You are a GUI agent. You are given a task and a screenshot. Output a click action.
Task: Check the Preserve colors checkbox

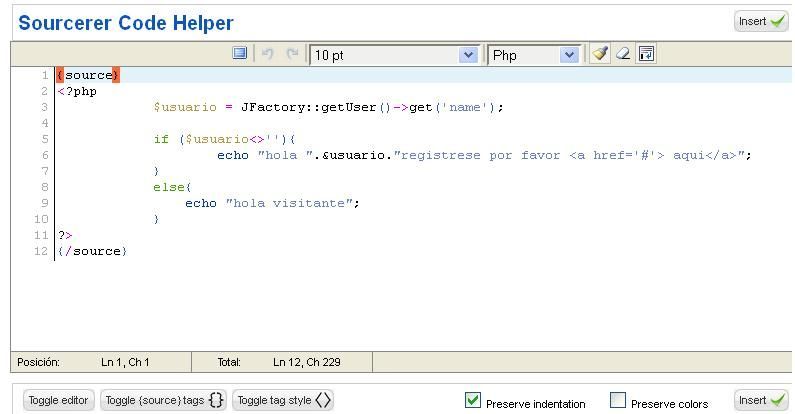(618, 400)
